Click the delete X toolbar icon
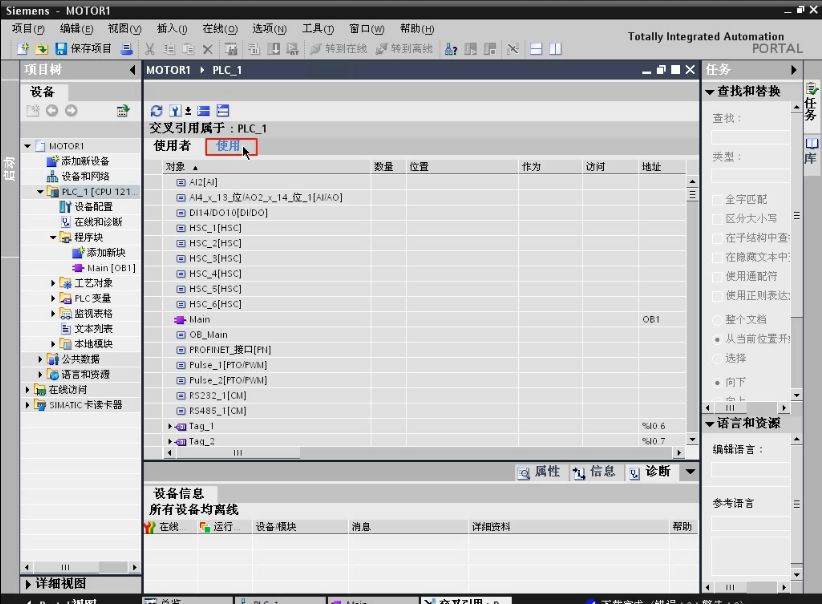The image size is (822, 604). [208, 49]
